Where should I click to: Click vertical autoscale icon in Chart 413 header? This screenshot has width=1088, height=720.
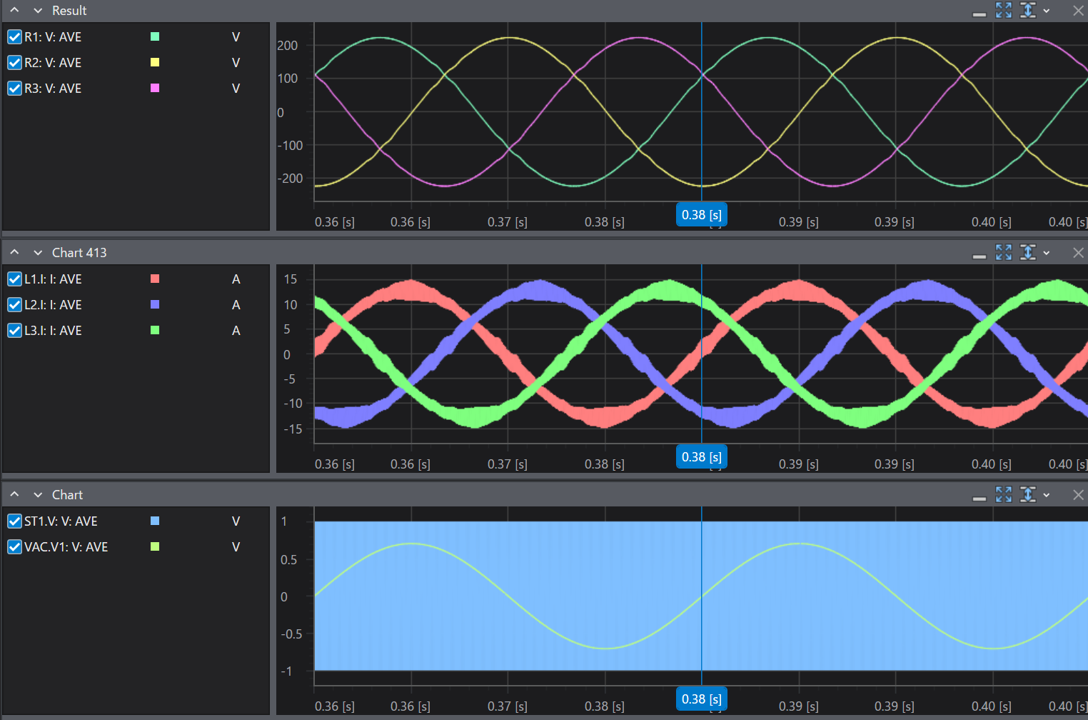[1028, 253]
